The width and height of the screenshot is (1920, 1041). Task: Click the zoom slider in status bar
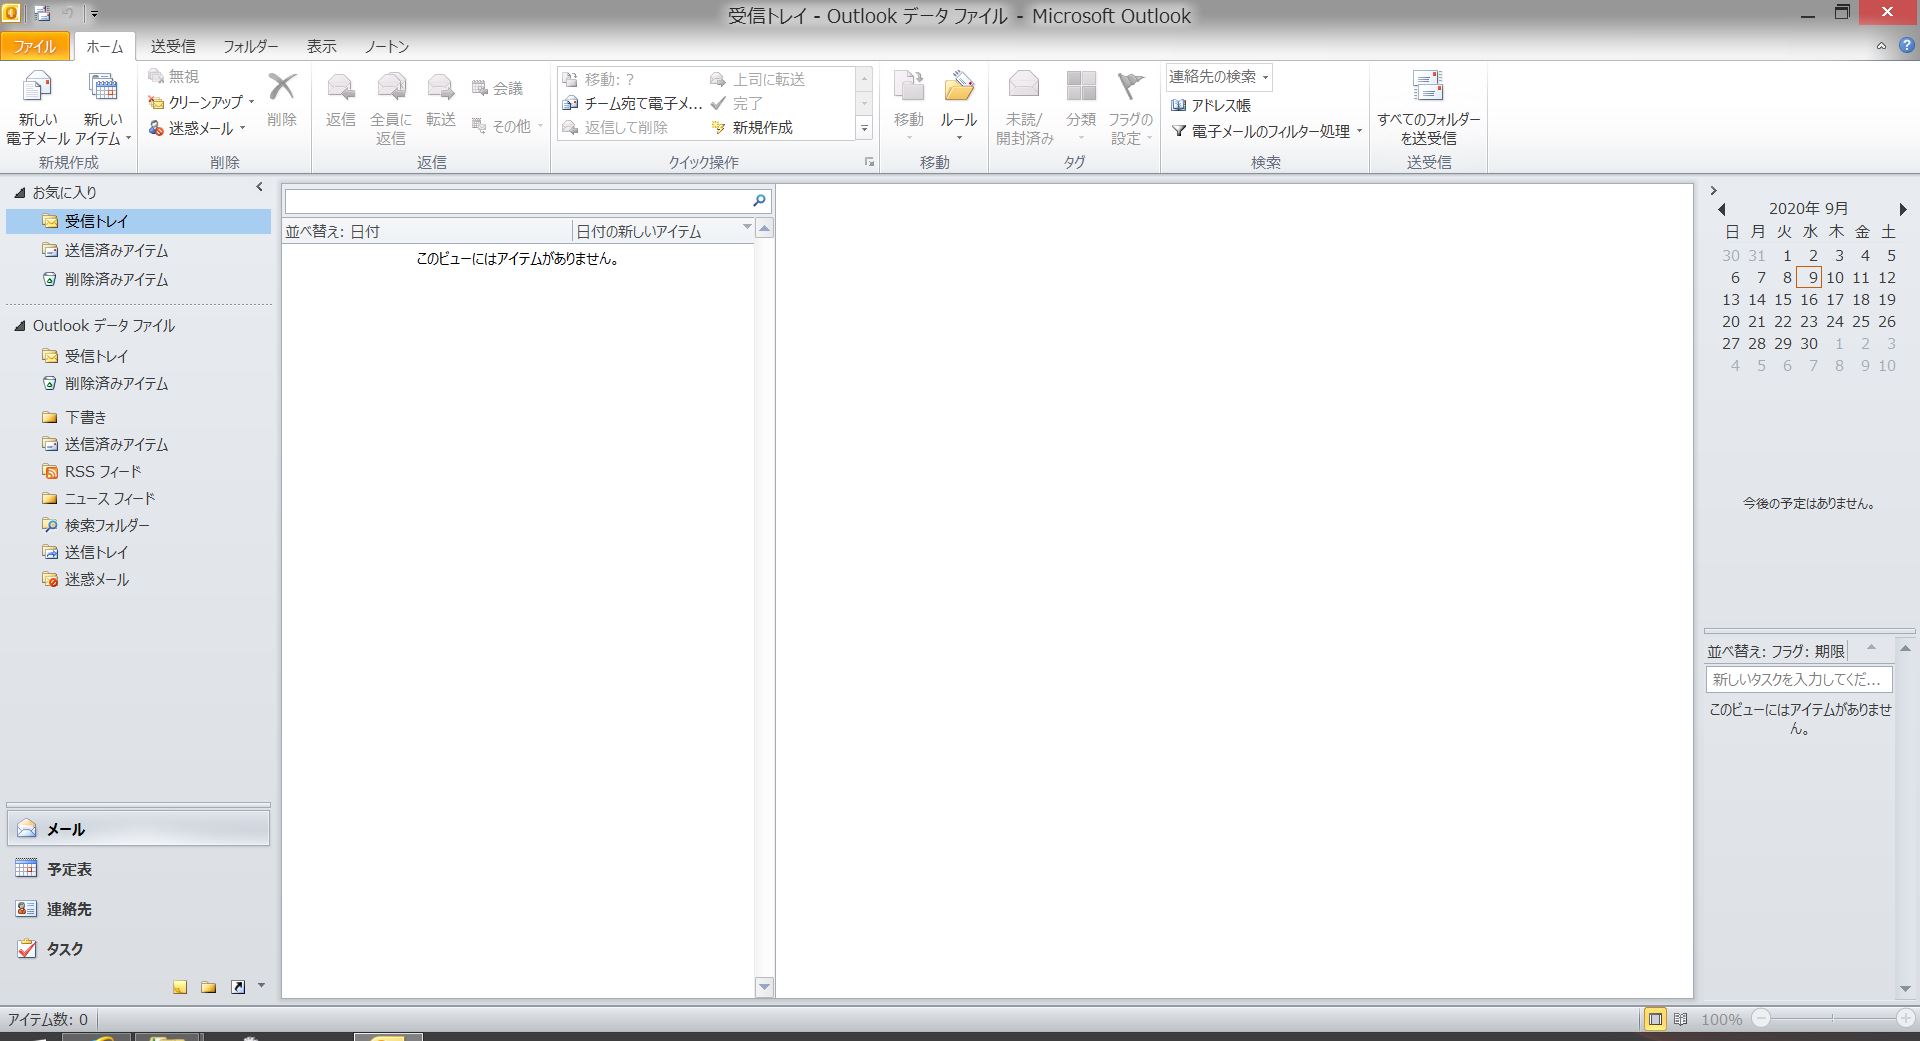click(1833, 1019)
